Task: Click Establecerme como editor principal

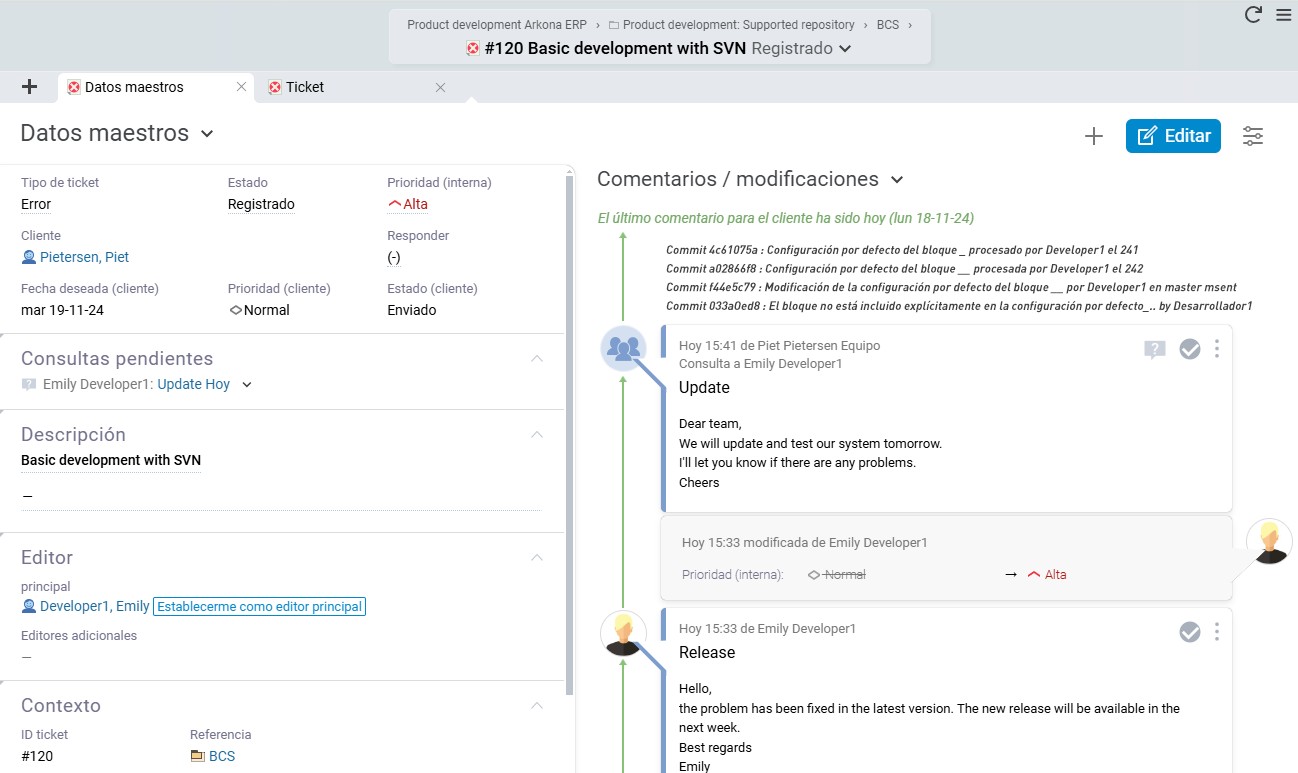Action: coord(259,607)
